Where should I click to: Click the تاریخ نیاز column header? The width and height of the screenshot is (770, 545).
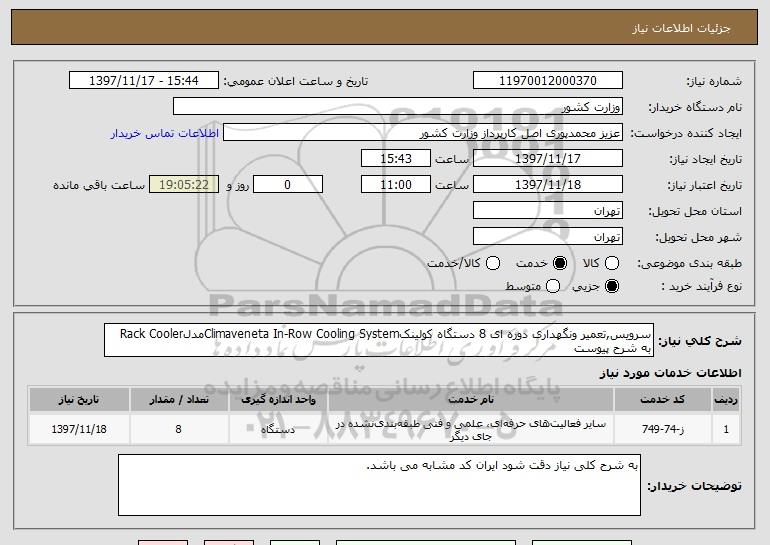[x=79, y=400]
